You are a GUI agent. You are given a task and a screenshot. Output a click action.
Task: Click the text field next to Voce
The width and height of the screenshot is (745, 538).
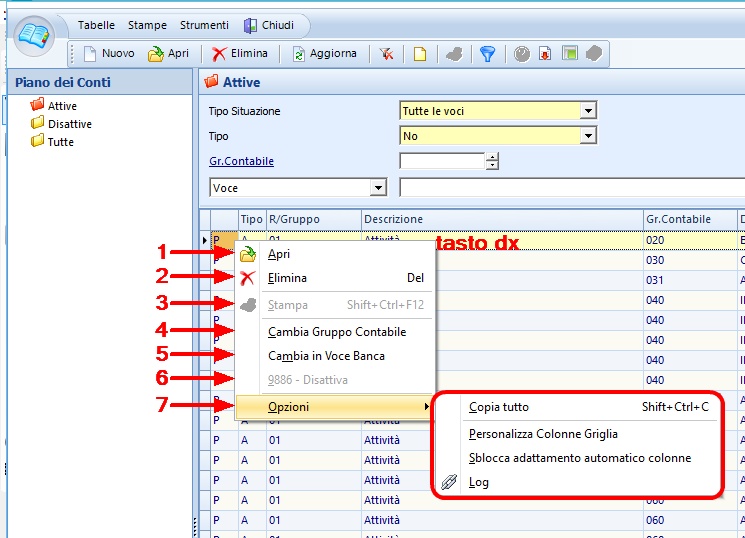[x=570, y=187]
